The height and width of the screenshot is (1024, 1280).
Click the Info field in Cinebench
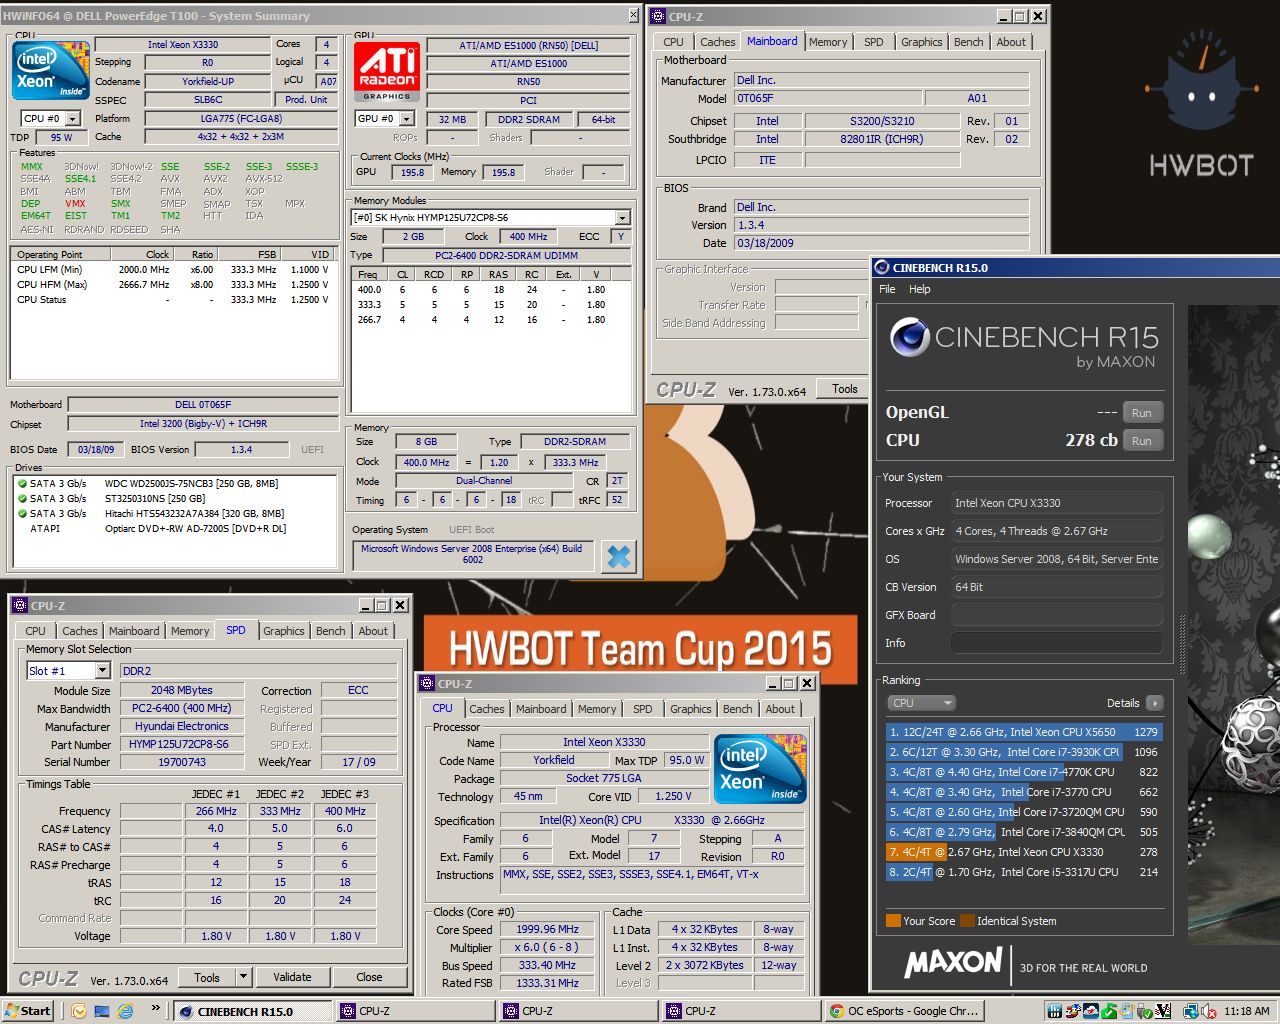(1056, 643)
